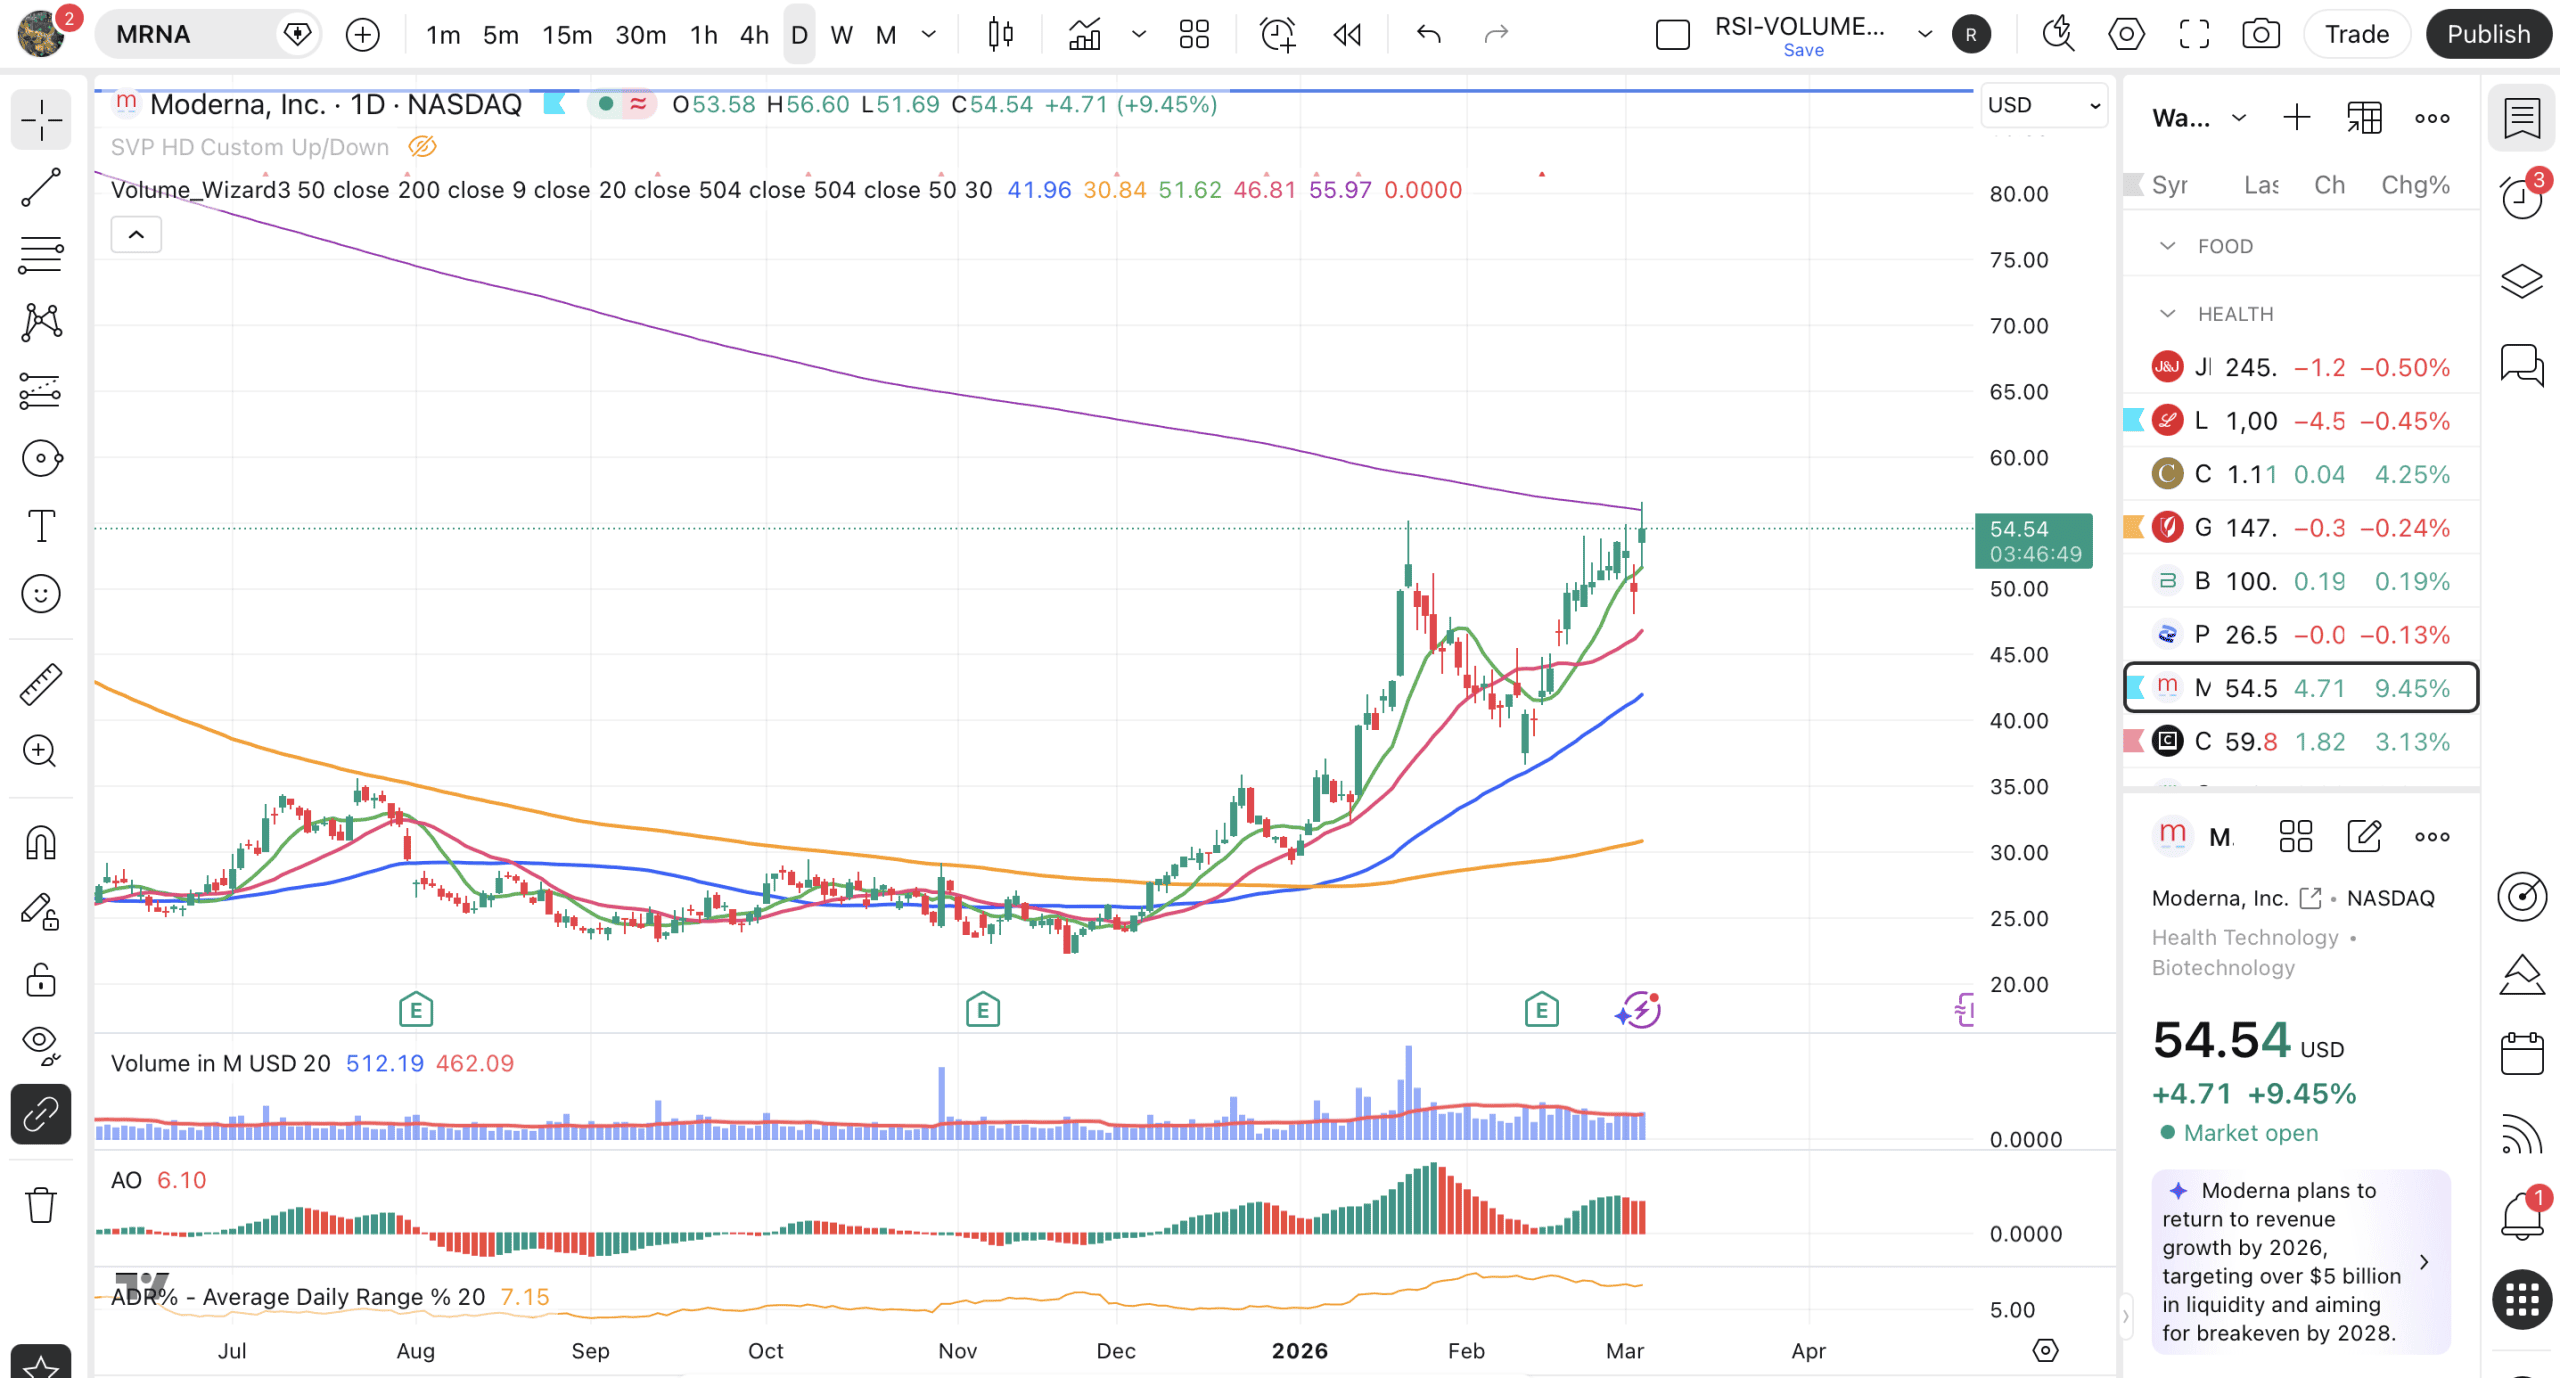Remove drawings with the trash icon
This screenshot has width=2560, height=1378.
pos(41,1205)
